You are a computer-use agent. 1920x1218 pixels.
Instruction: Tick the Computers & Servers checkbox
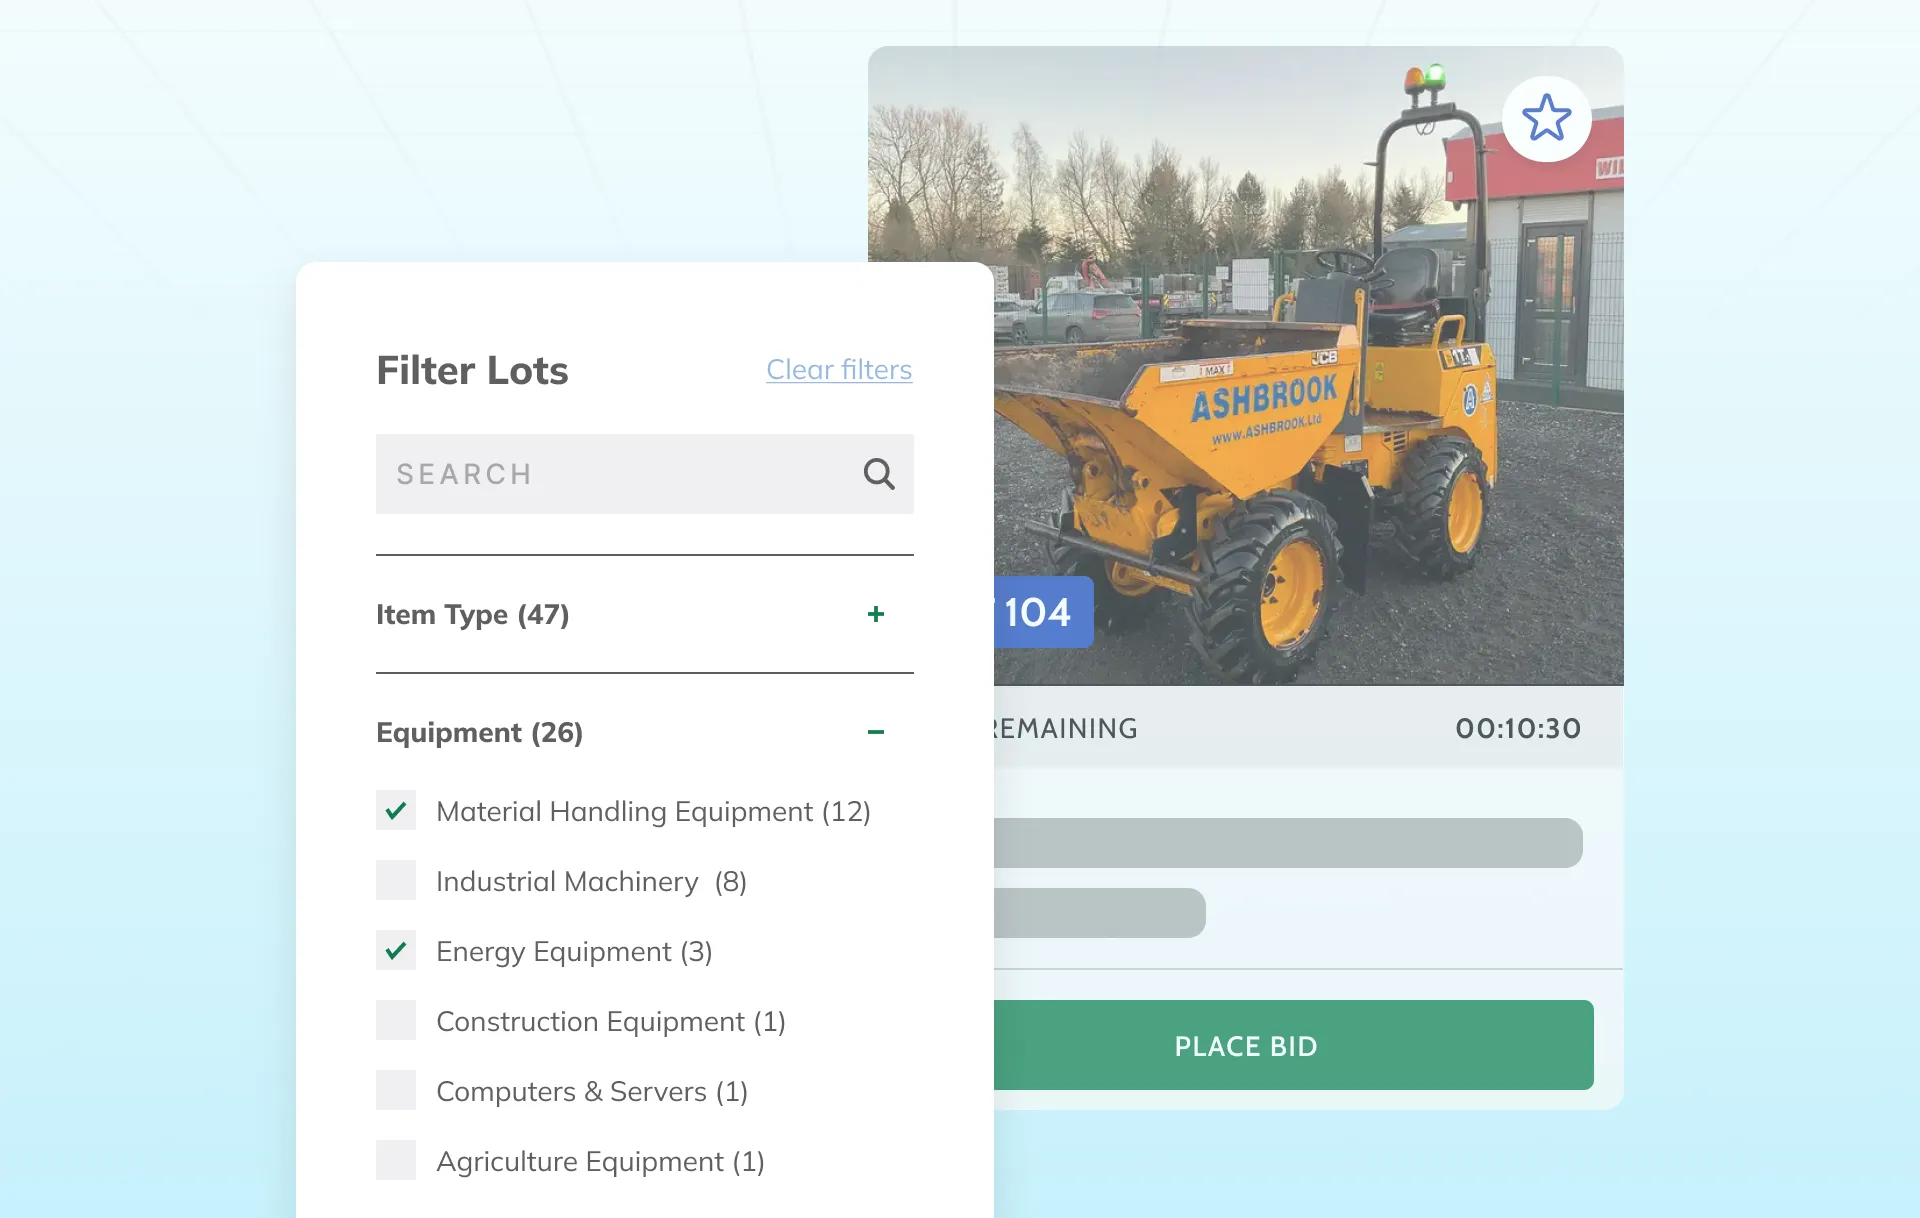[396, 1090]
